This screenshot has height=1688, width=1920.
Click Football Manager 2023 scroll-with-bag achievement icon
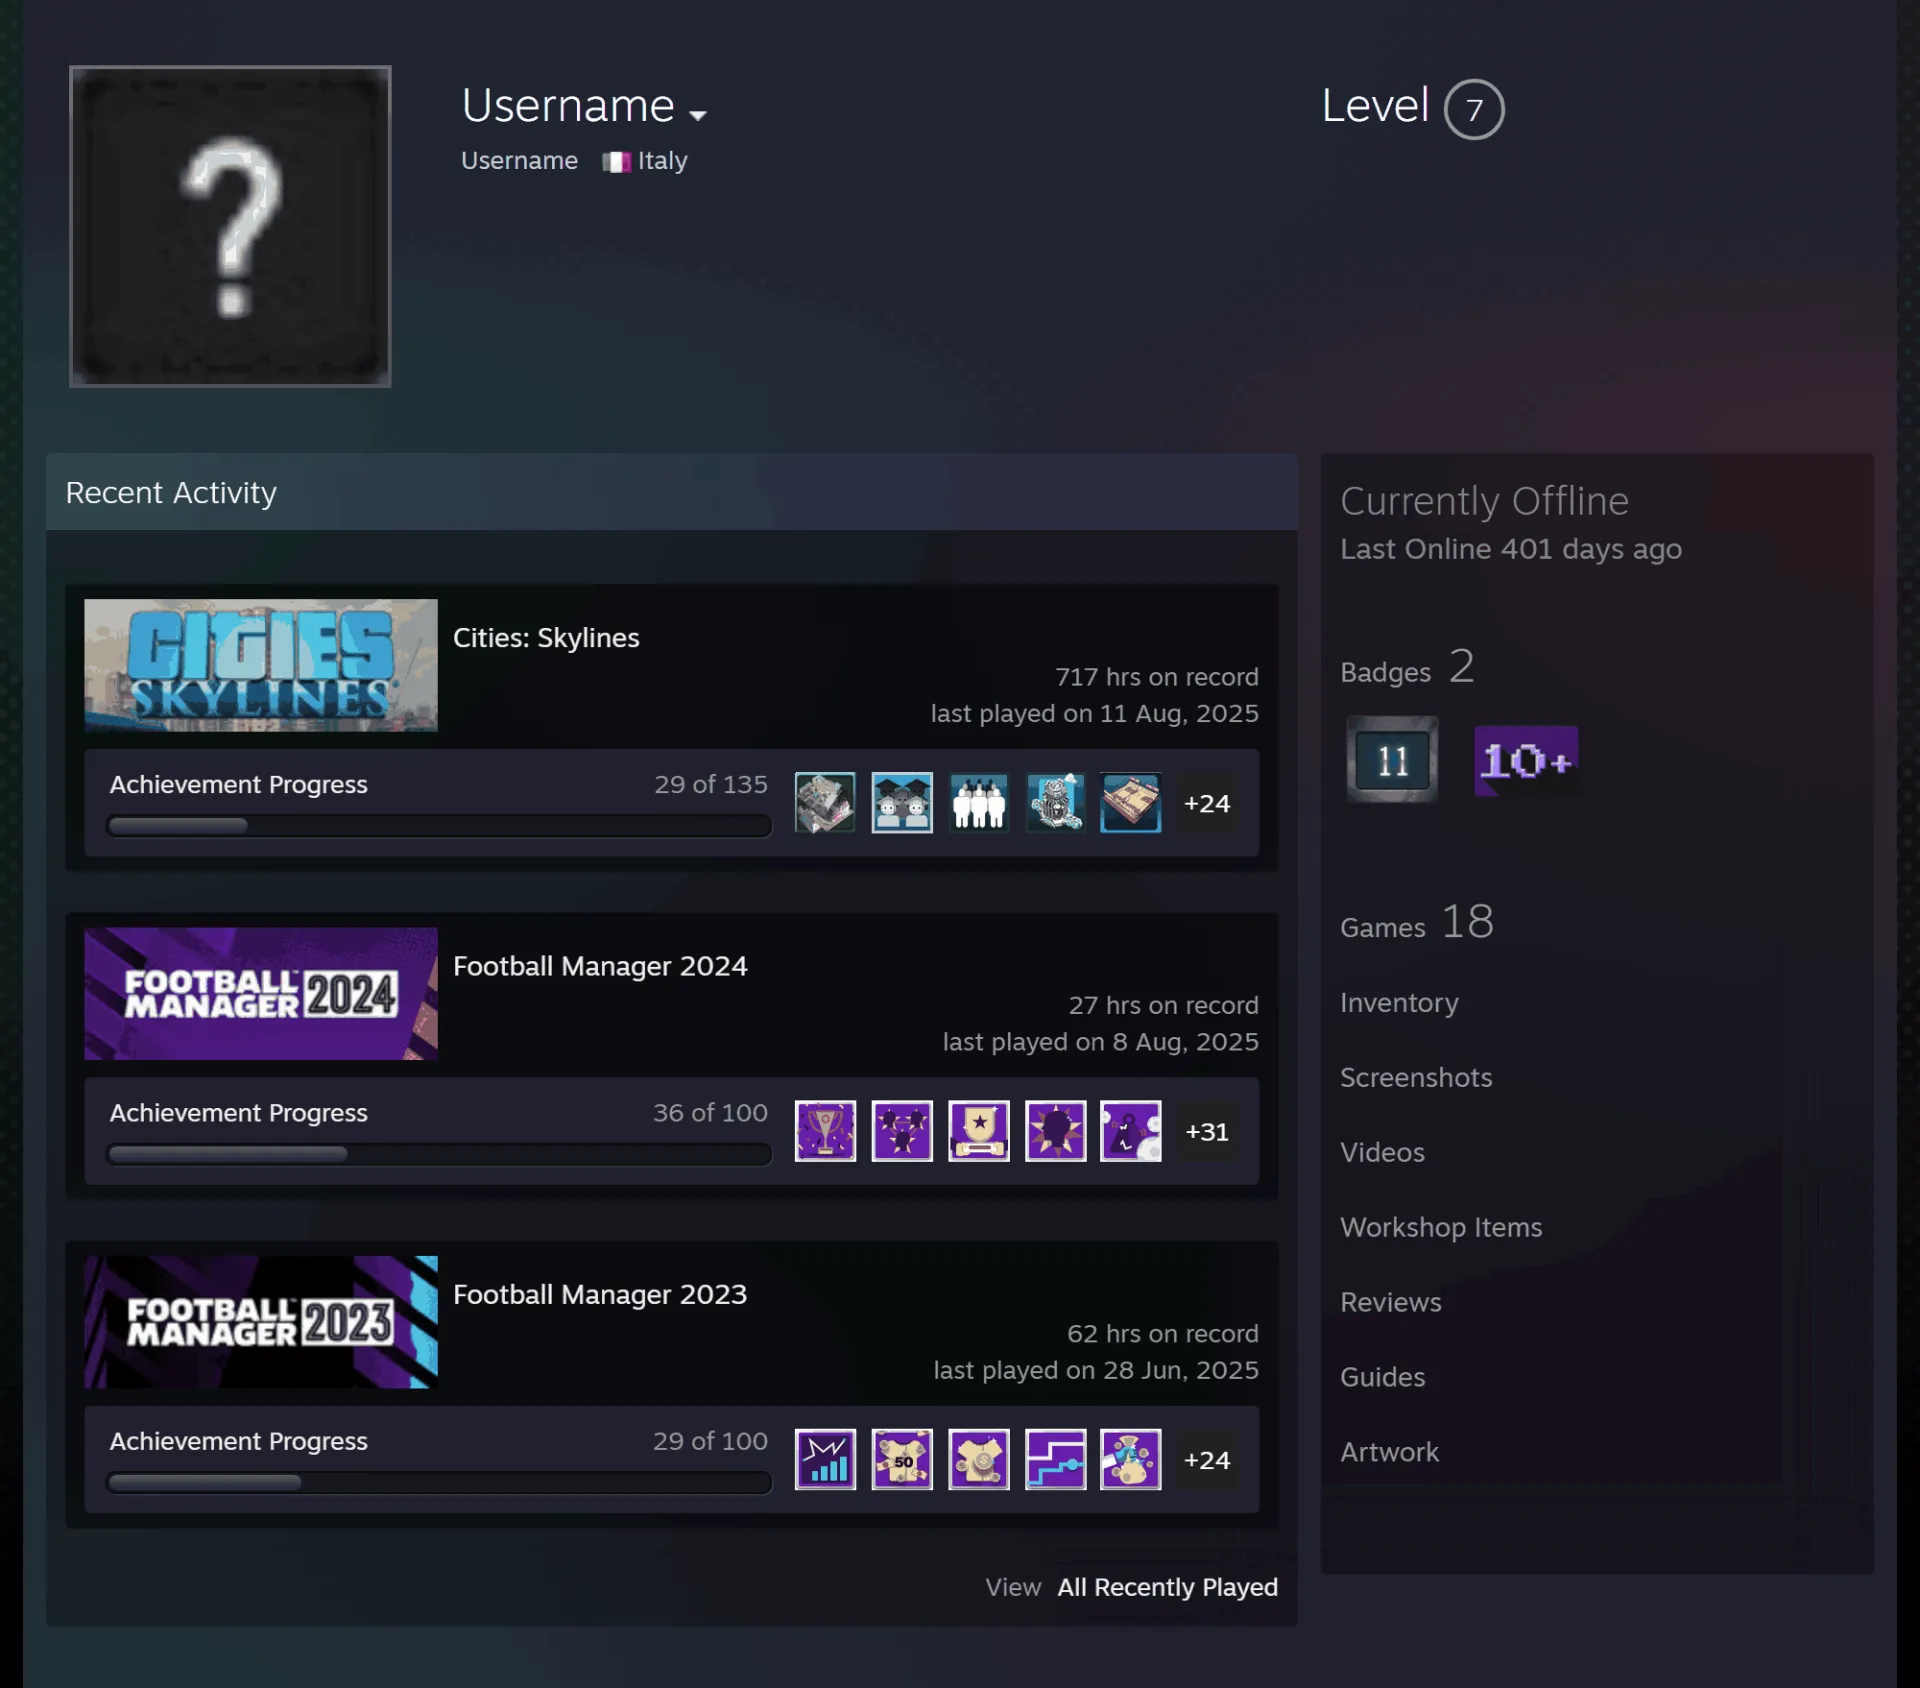(1131, 1459)
